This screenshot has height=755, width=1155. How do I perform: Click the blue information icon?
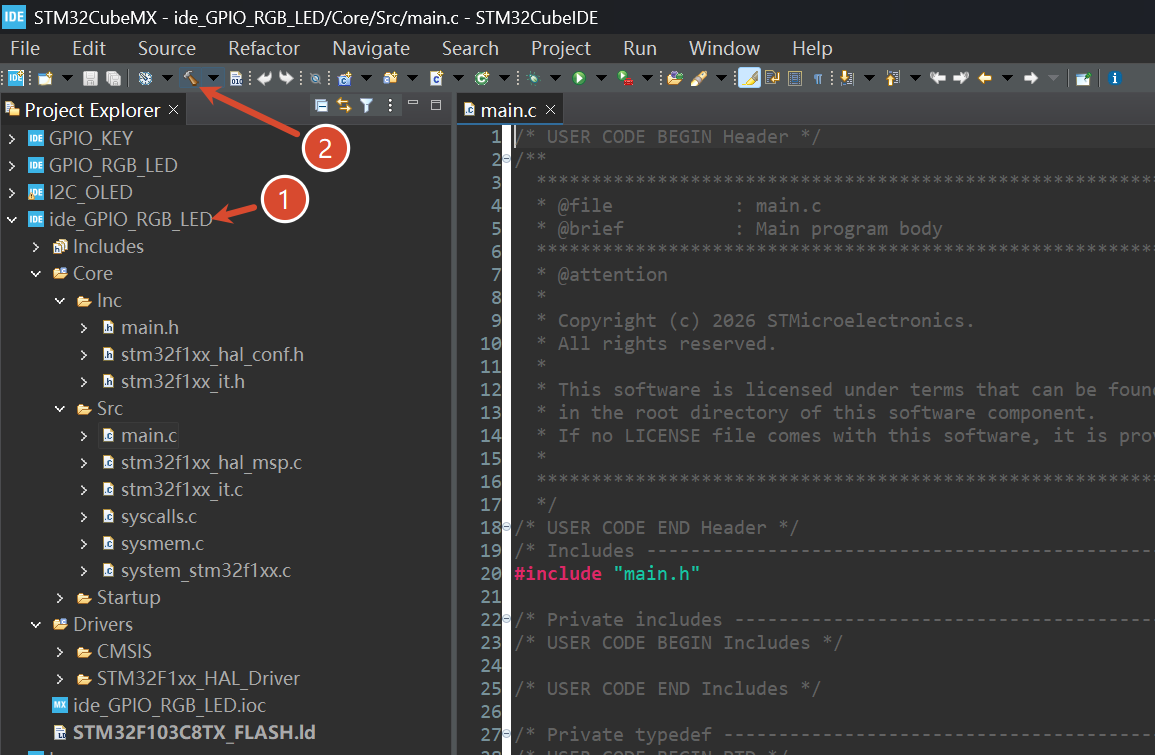(x=1114, y=78)
